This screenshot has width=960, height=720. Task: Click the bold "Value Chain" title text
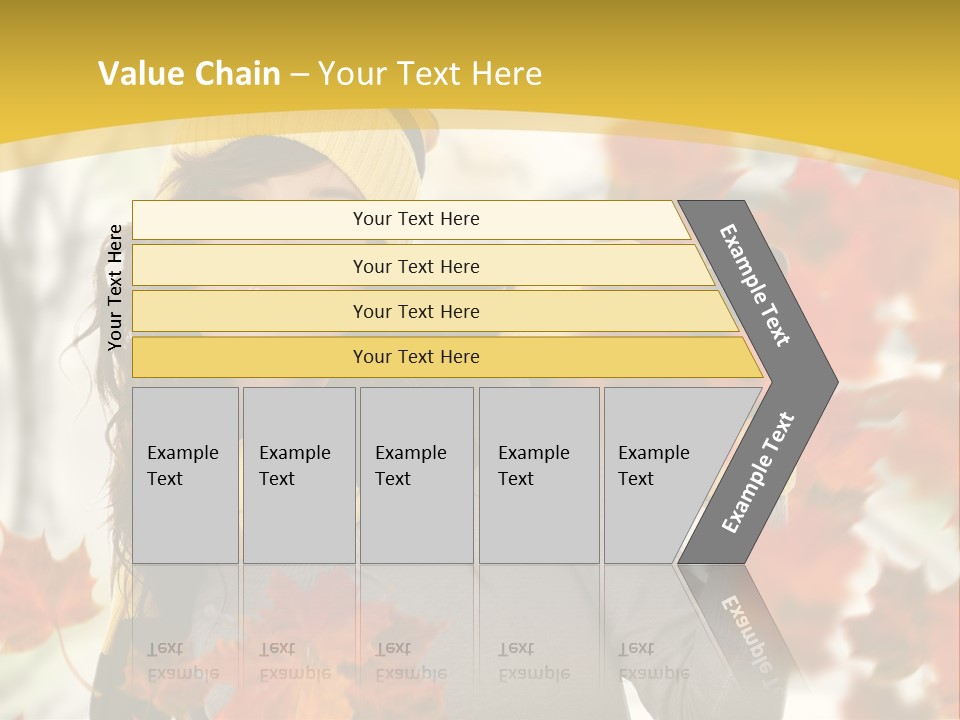[189, 73]
